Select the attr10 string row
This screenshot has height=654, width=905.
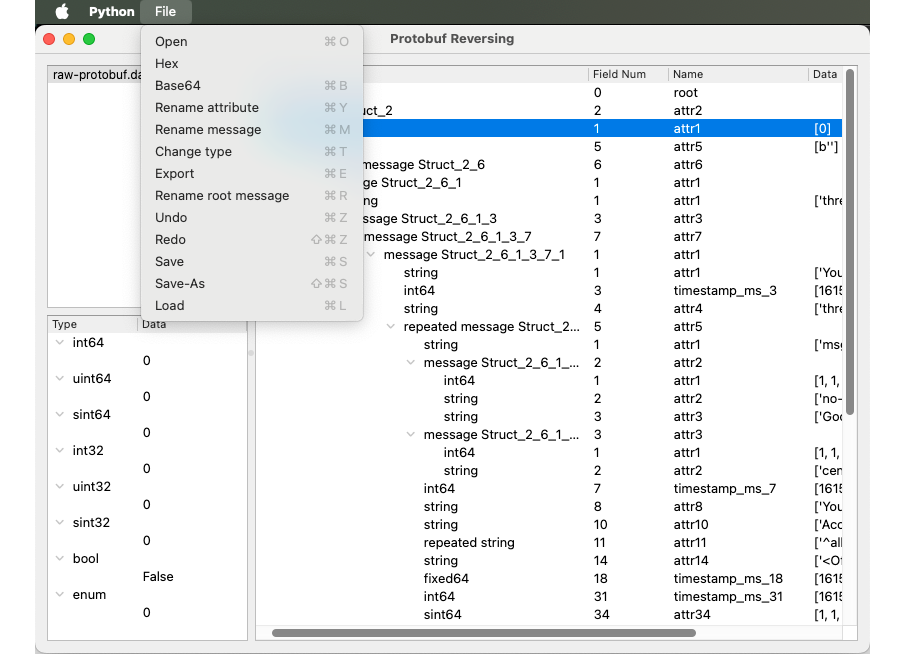549,524
